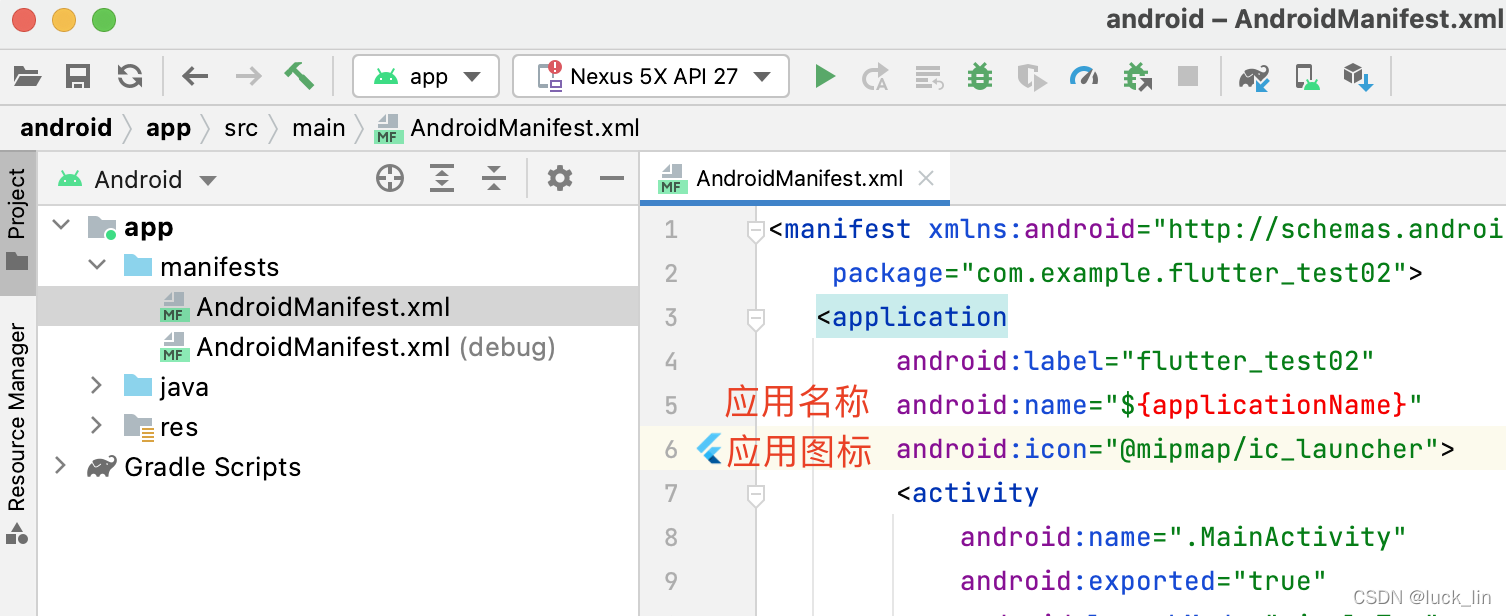This screenshot has width=1506, height=616.
Task: Open the SDK Manager icon
Action: [x=1358, y=77]
